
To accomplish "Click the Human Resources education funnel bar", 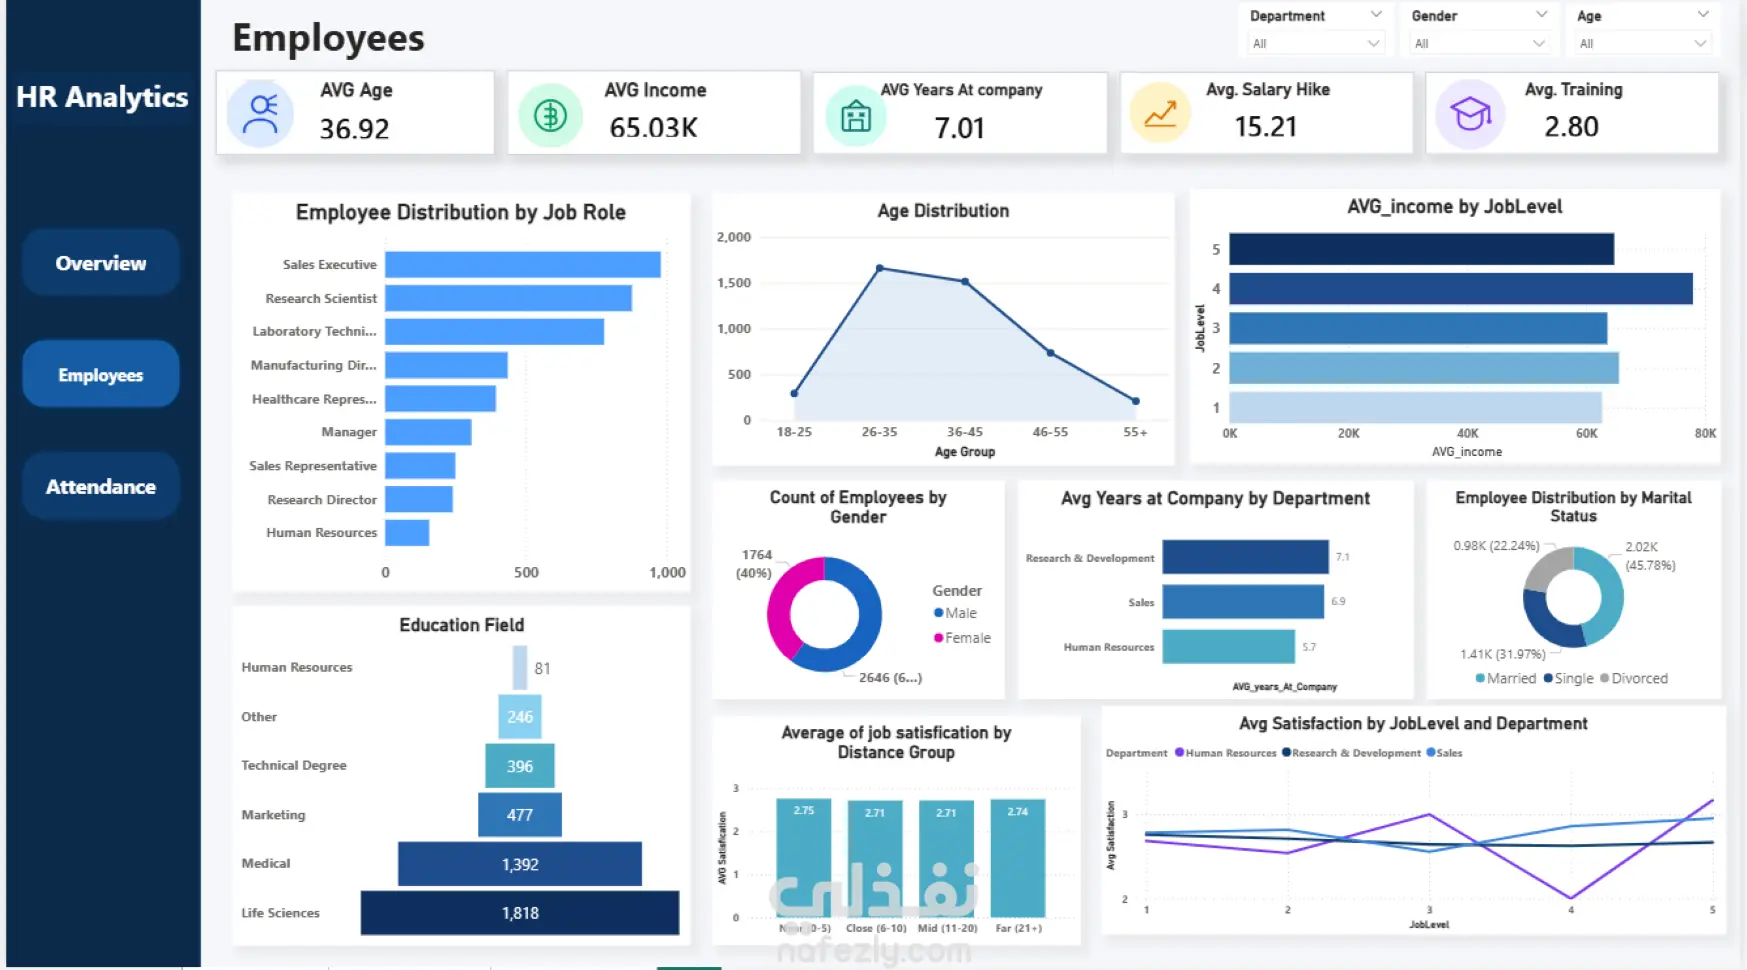I will (x=520, y=668).
